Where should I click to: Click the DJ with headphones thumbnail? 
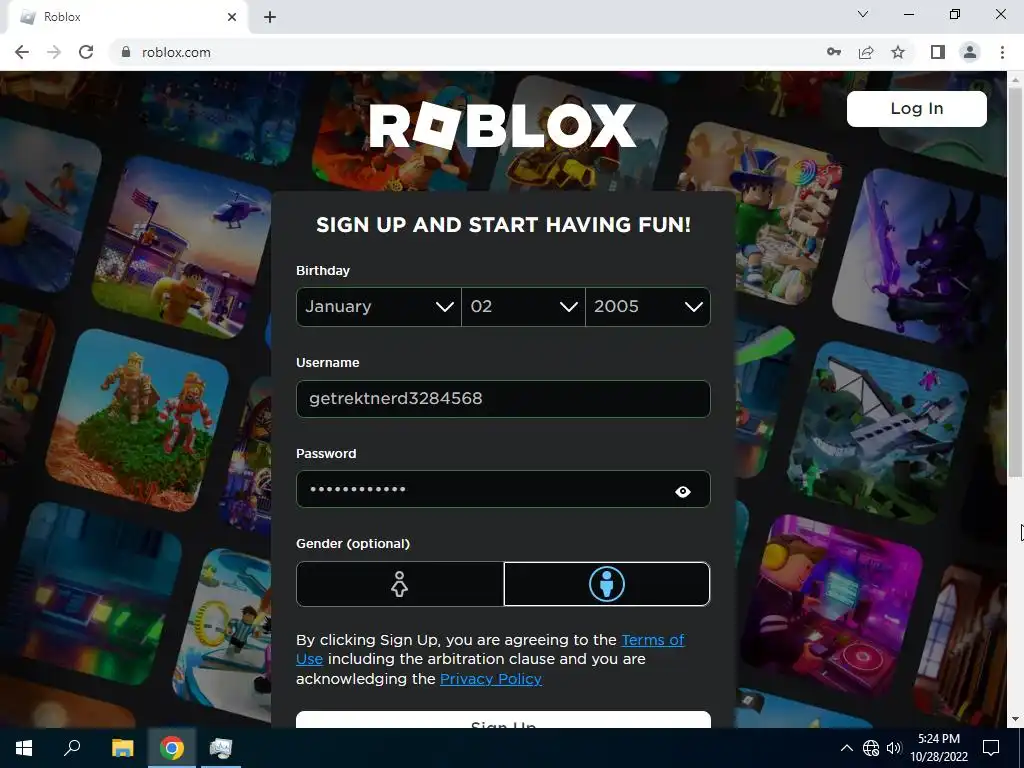tap(833, 607)
